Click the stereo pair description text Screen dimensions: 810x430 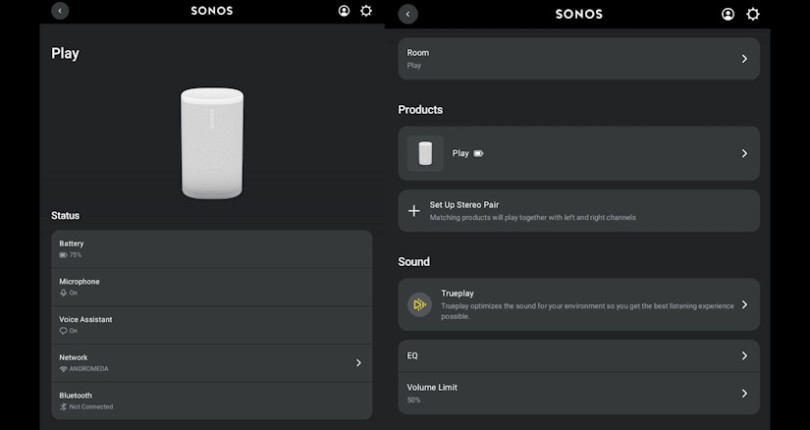(533, 218)
